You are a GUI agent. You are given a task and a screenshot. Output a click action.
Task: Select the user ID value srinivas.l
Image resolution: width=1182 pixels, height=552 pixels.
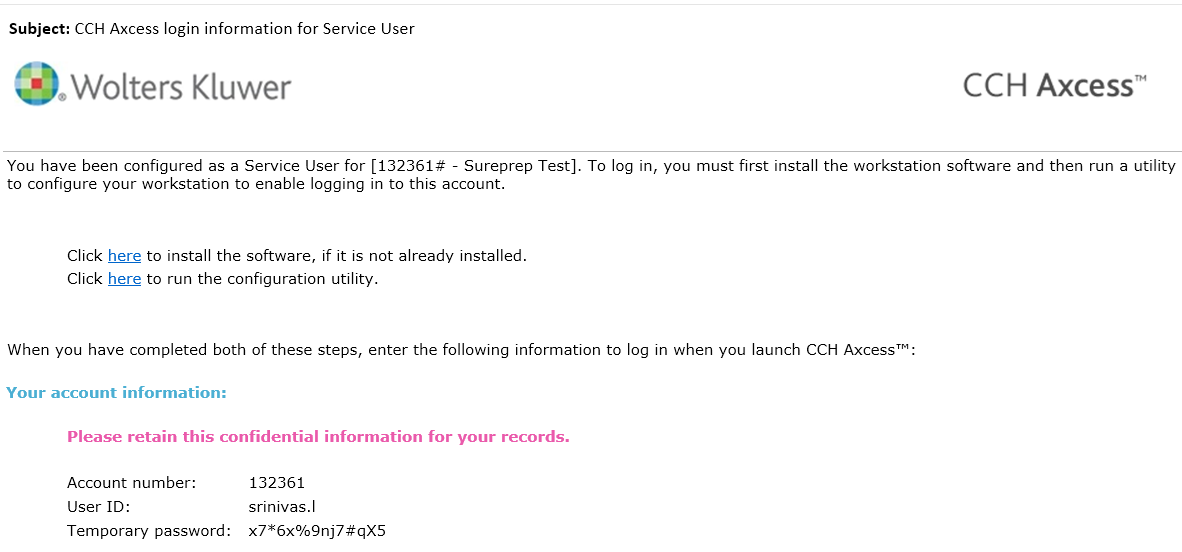tap(282, 507)
